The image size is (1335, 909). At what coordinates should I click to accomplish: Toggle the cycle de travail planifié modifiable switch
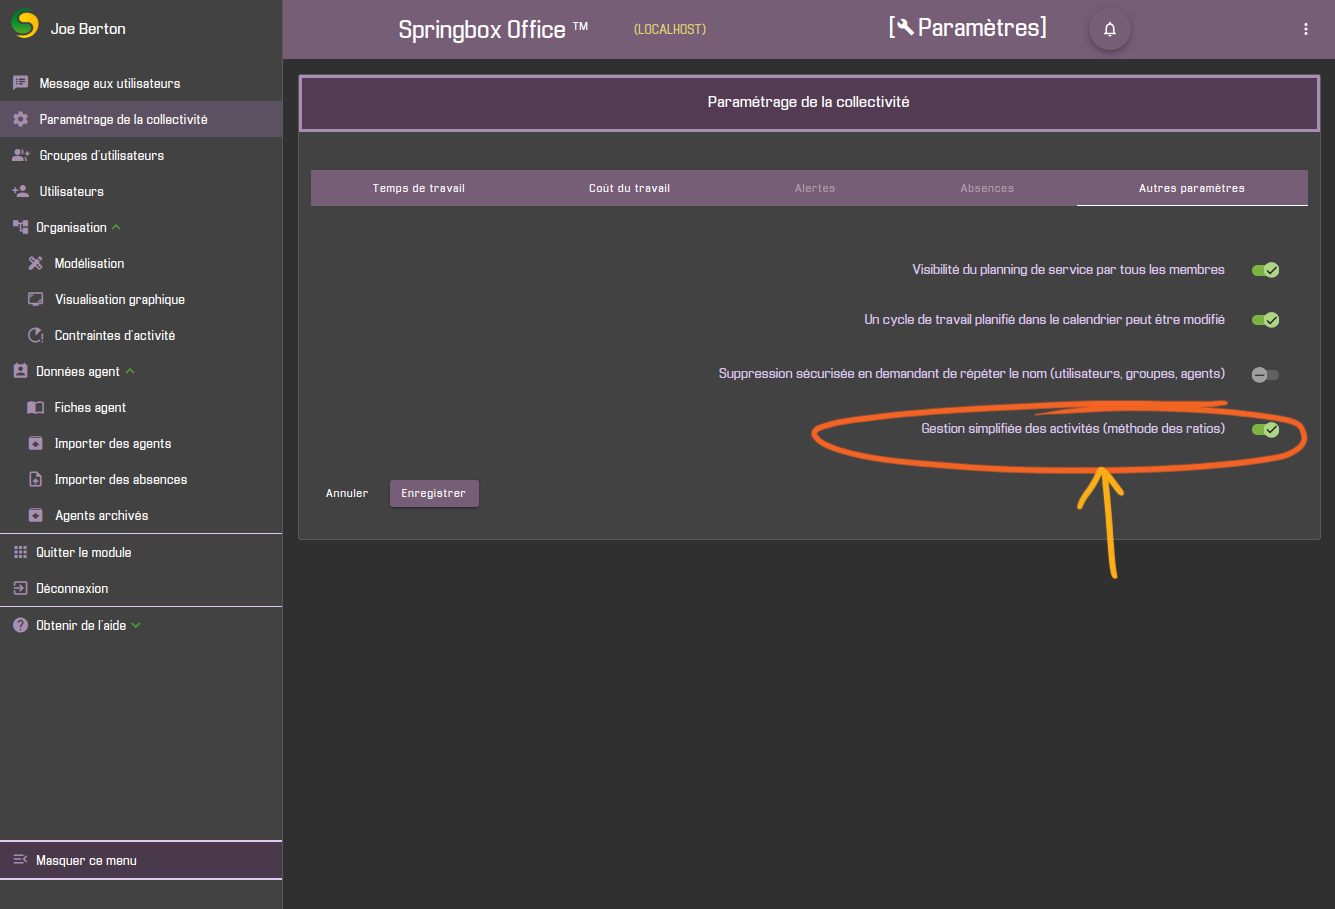1265,320
